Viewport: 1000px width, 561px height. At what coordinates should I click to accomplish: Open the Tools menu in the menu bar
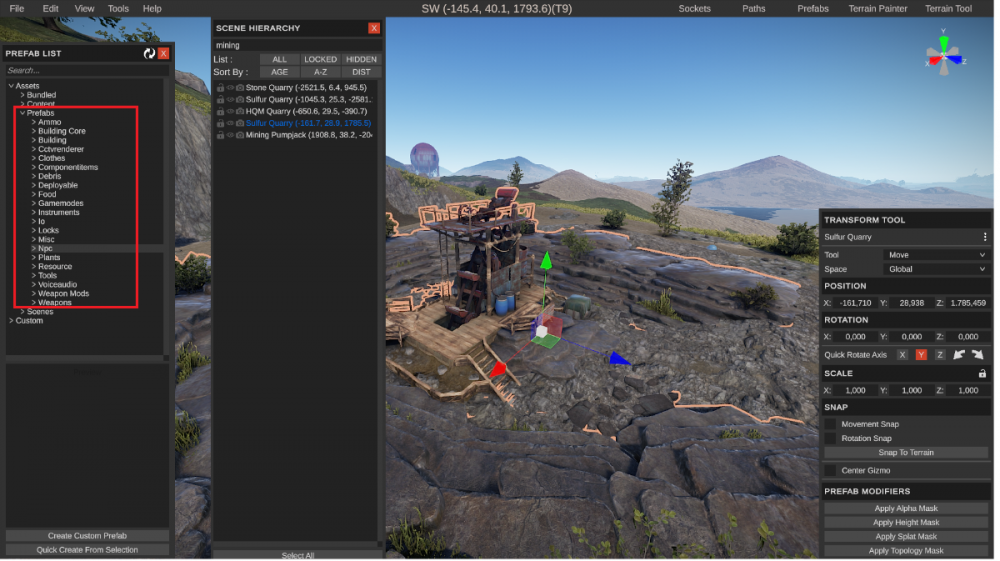pyautogui.click(x=118, y=8)
